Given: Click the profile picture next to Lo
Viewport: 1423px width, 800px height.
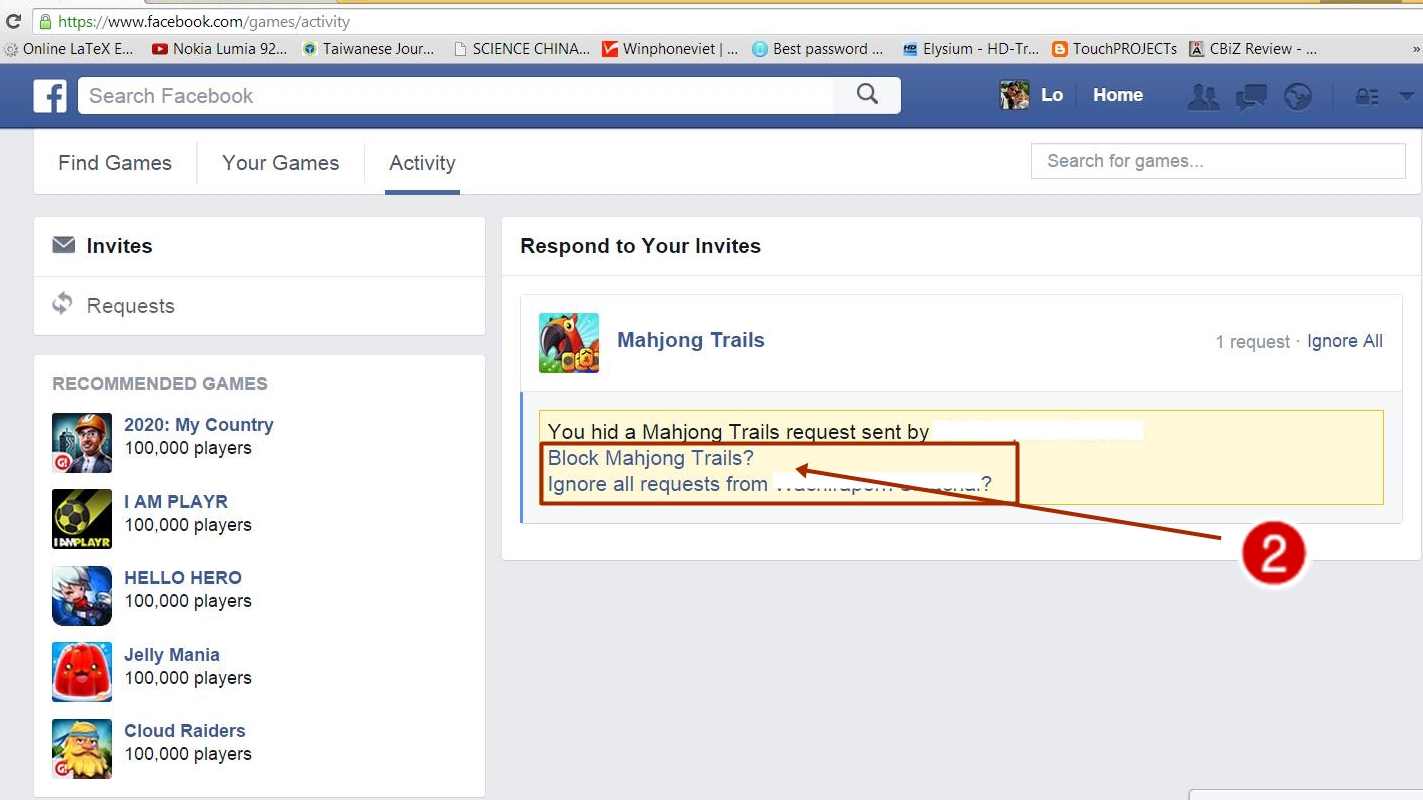Looking at the screenshot, I should (x=1014, y=95).
